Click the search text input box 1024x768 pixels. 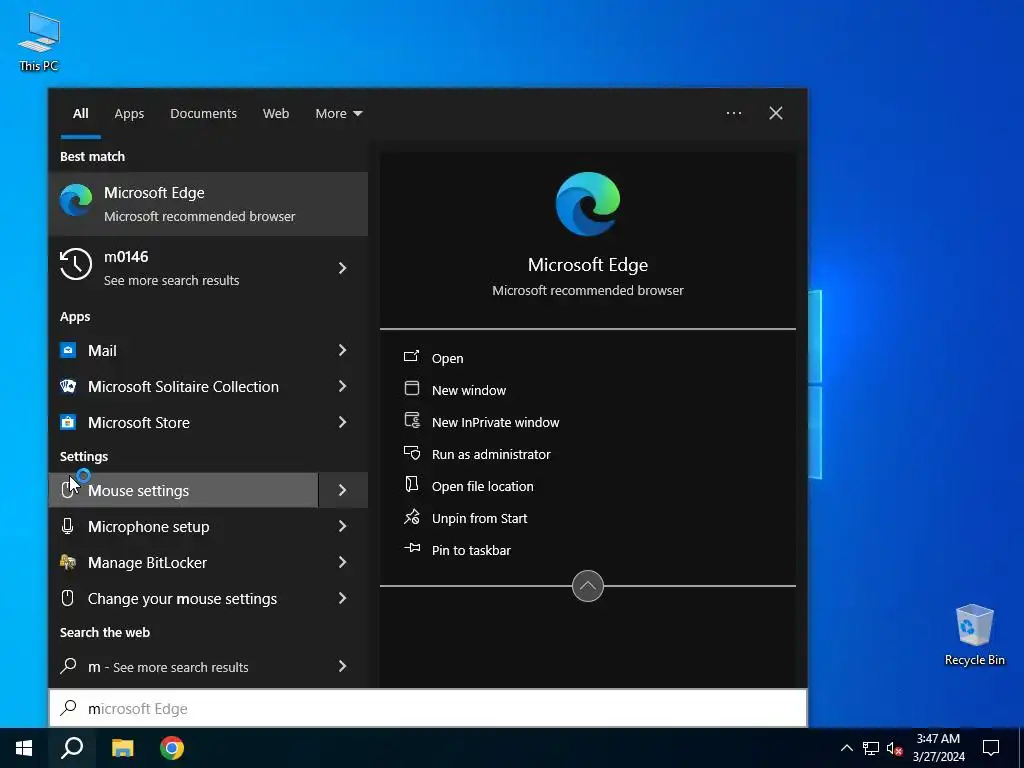click(x=428, y=708)
